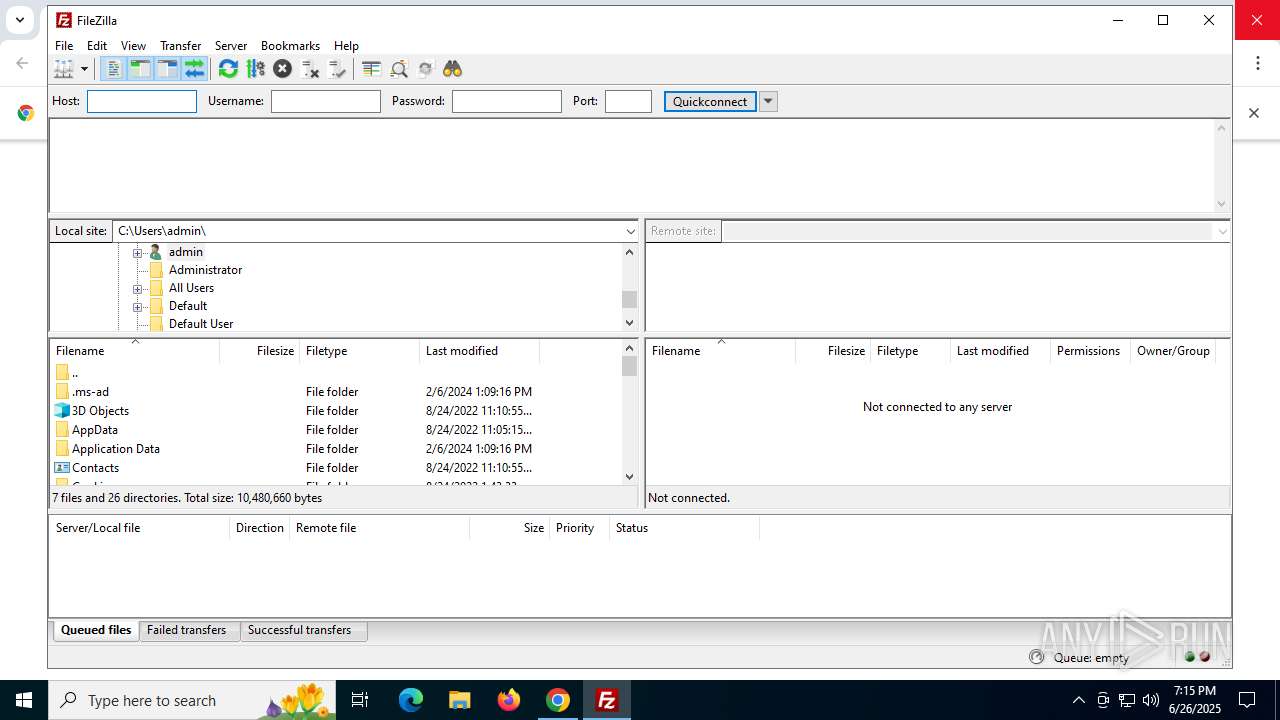Open the Windows Start menu
Image resolution: width=1280 pixels, height=720 pixels.
point(24,700)
